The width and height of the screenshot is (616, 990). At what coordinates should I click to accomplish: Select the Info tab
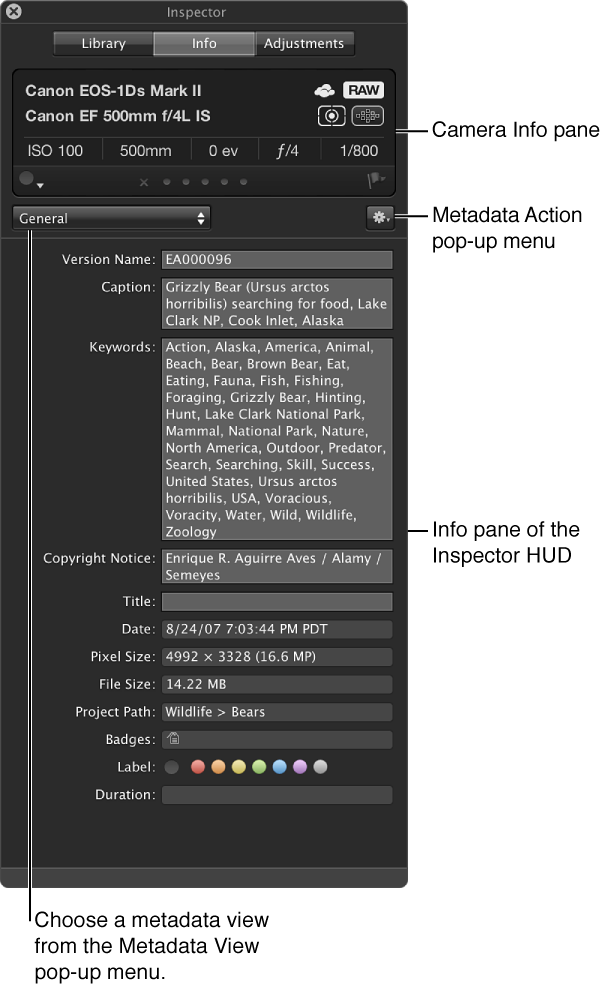[204, 44]
